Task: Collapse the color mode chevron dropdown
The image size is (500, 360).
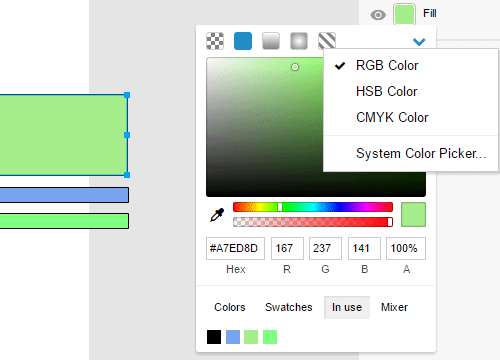Action: 419,42
